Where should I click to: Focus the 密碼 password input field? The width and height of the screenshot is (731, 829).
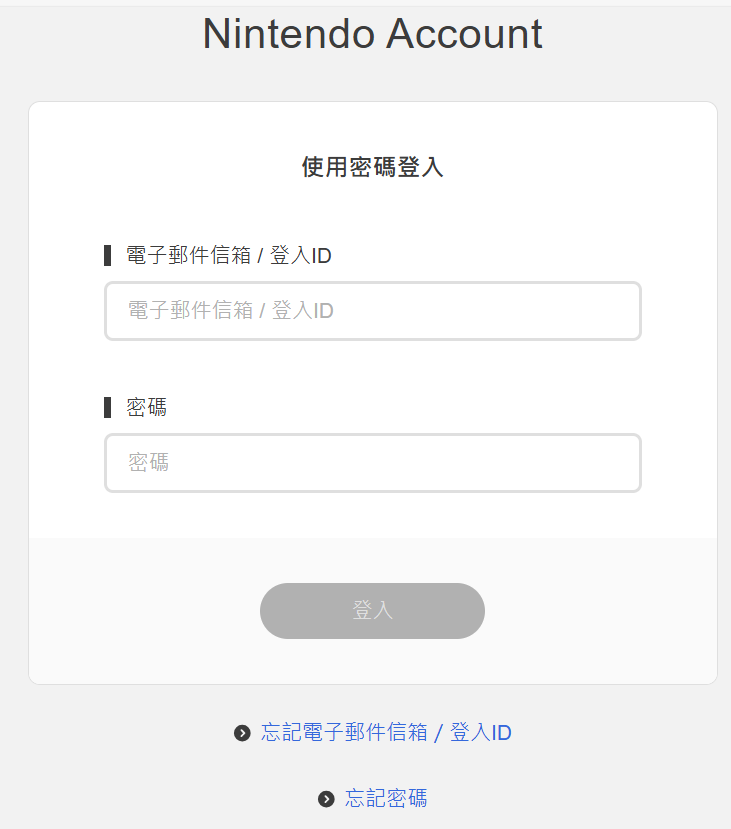[x=372, y=463]
